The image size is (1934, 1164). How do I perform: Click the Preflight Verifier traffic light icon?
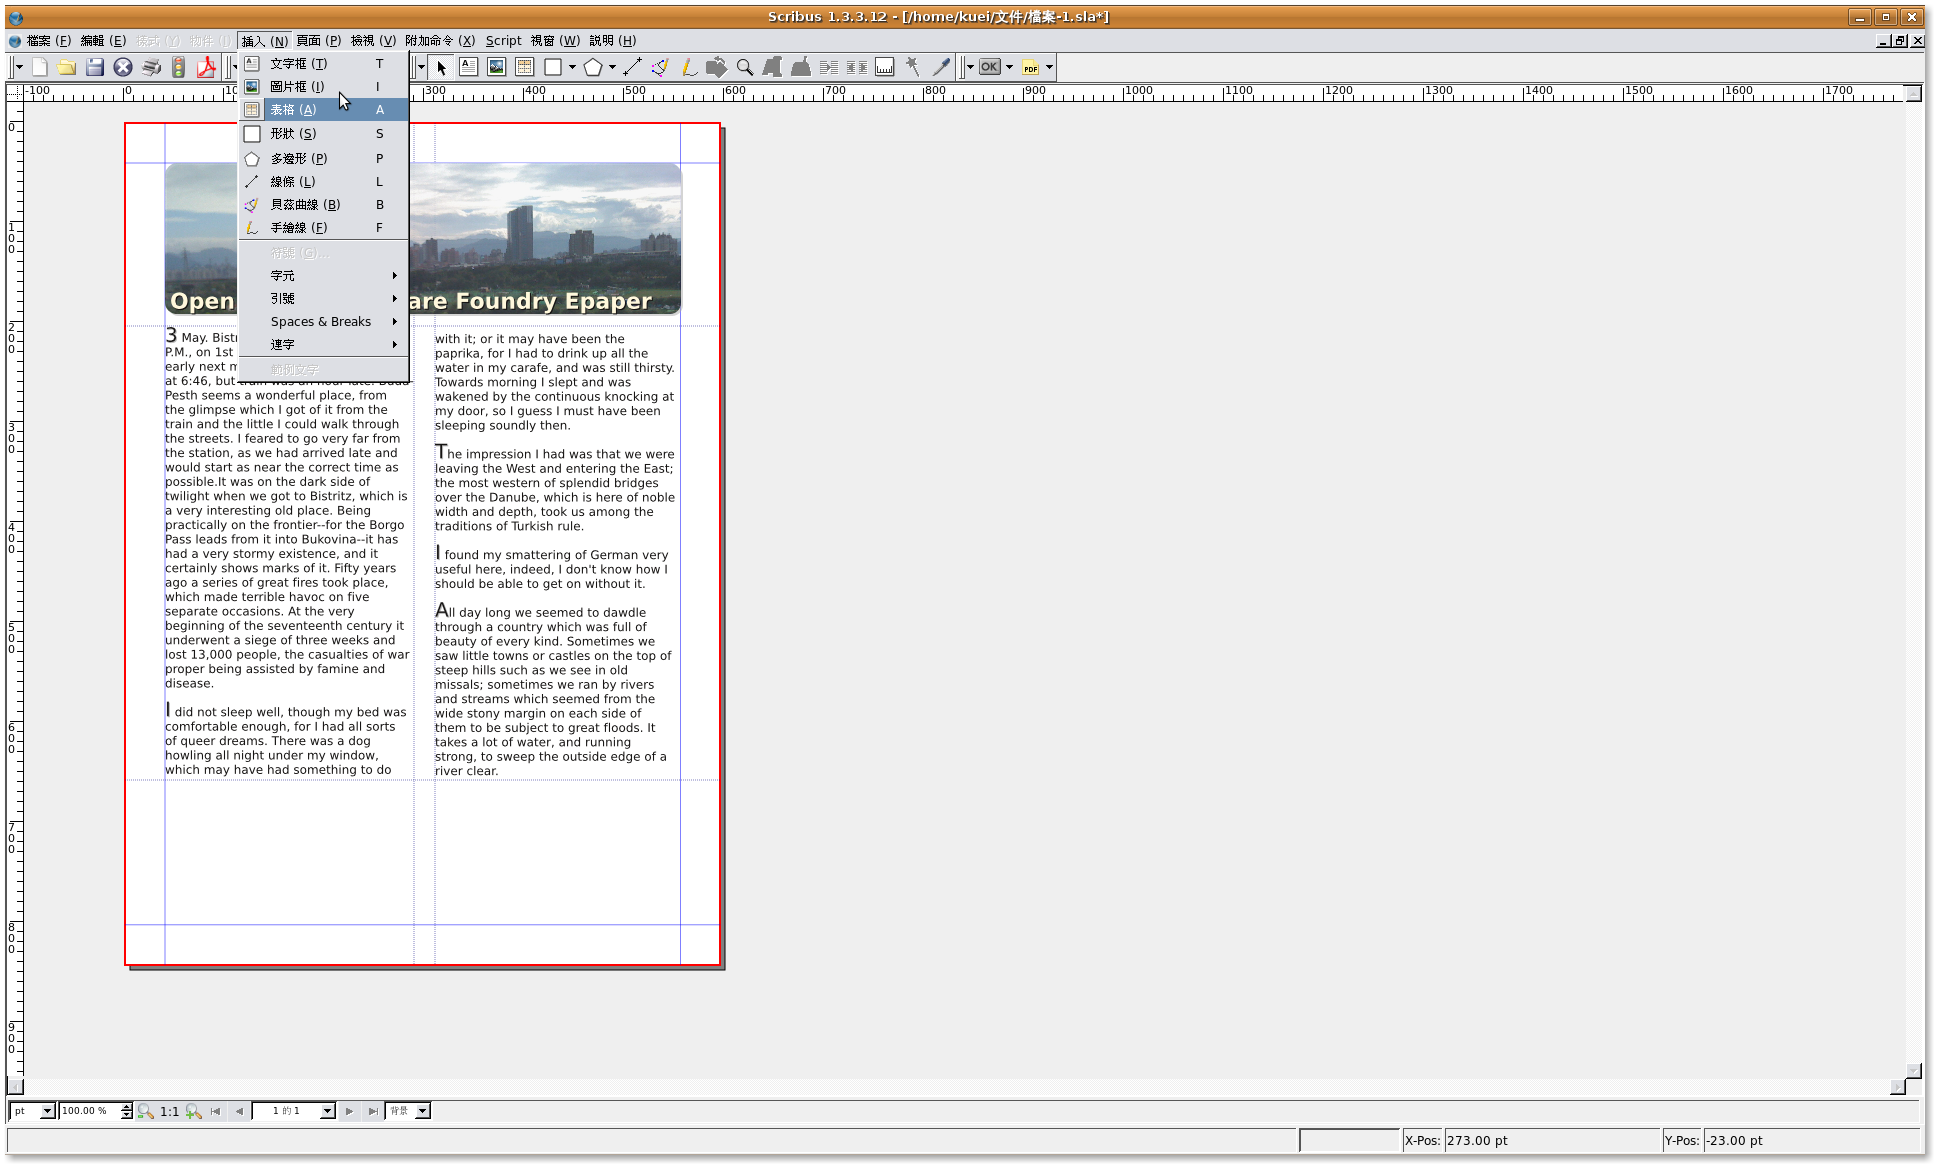click(x=178, y=67)
